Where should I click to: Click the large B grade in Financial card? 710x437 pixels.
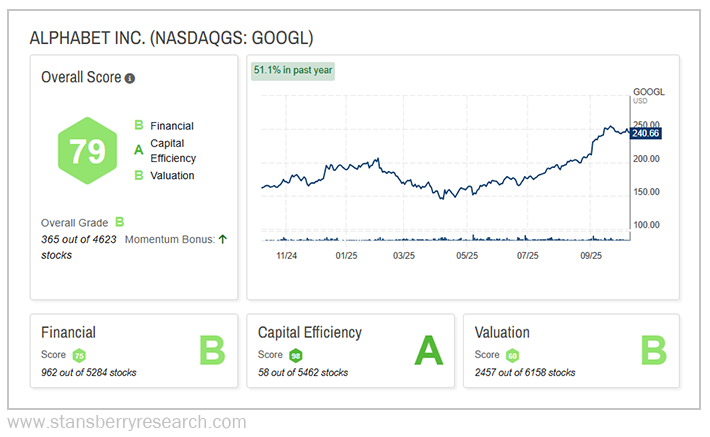(x=211, y=350)
